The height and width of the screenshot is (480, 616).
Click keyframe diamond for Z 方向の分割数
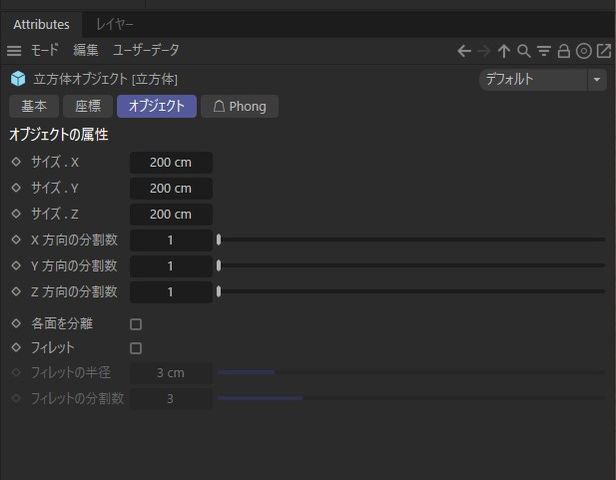pyautogui.click(x=16, y=291)
